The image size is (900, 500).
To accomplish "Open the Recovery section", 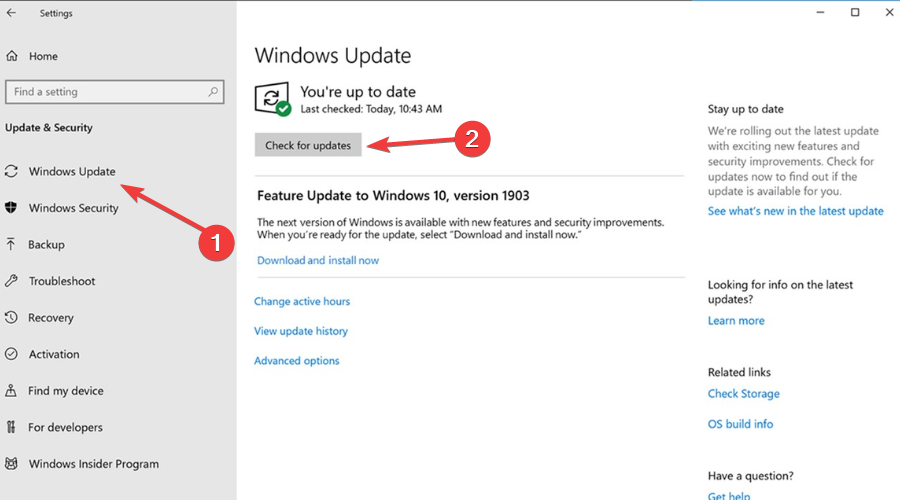I will (x=51, y=317).
